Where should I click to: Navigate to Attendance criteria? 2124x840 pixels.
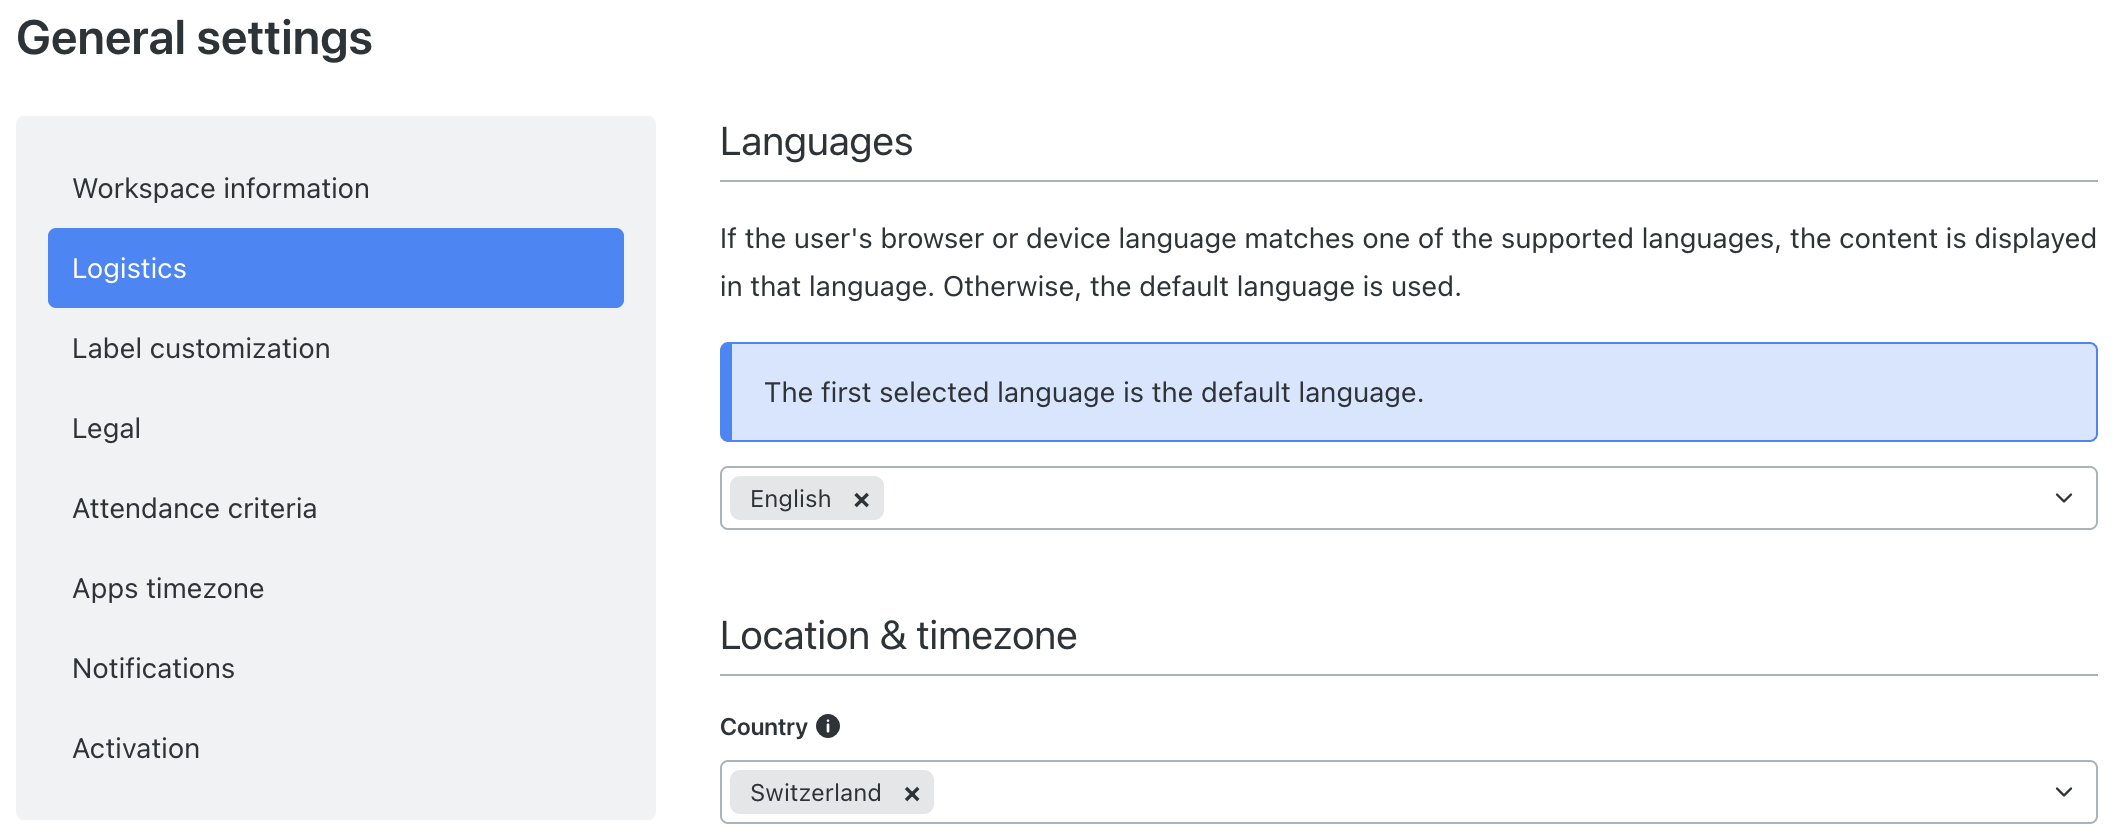point(194,508)
